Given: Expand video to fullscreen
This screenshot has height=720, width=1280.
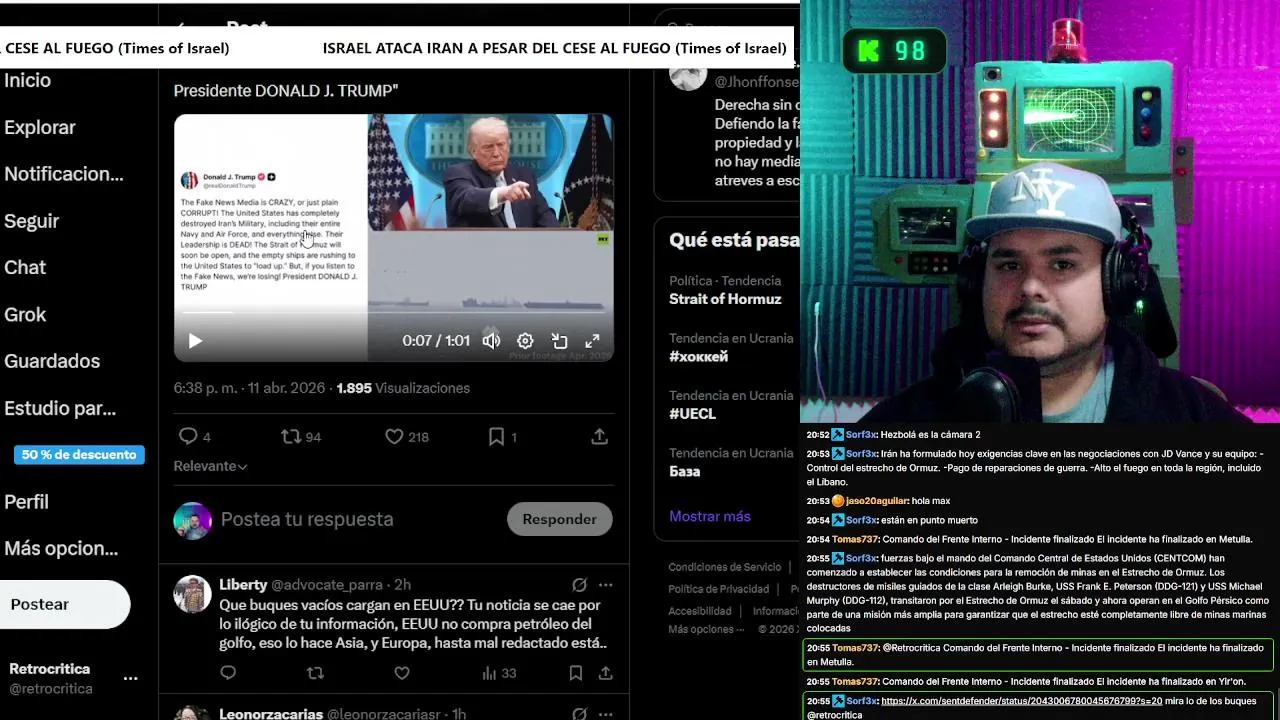Looking at the screenshot, I should 592,341.
